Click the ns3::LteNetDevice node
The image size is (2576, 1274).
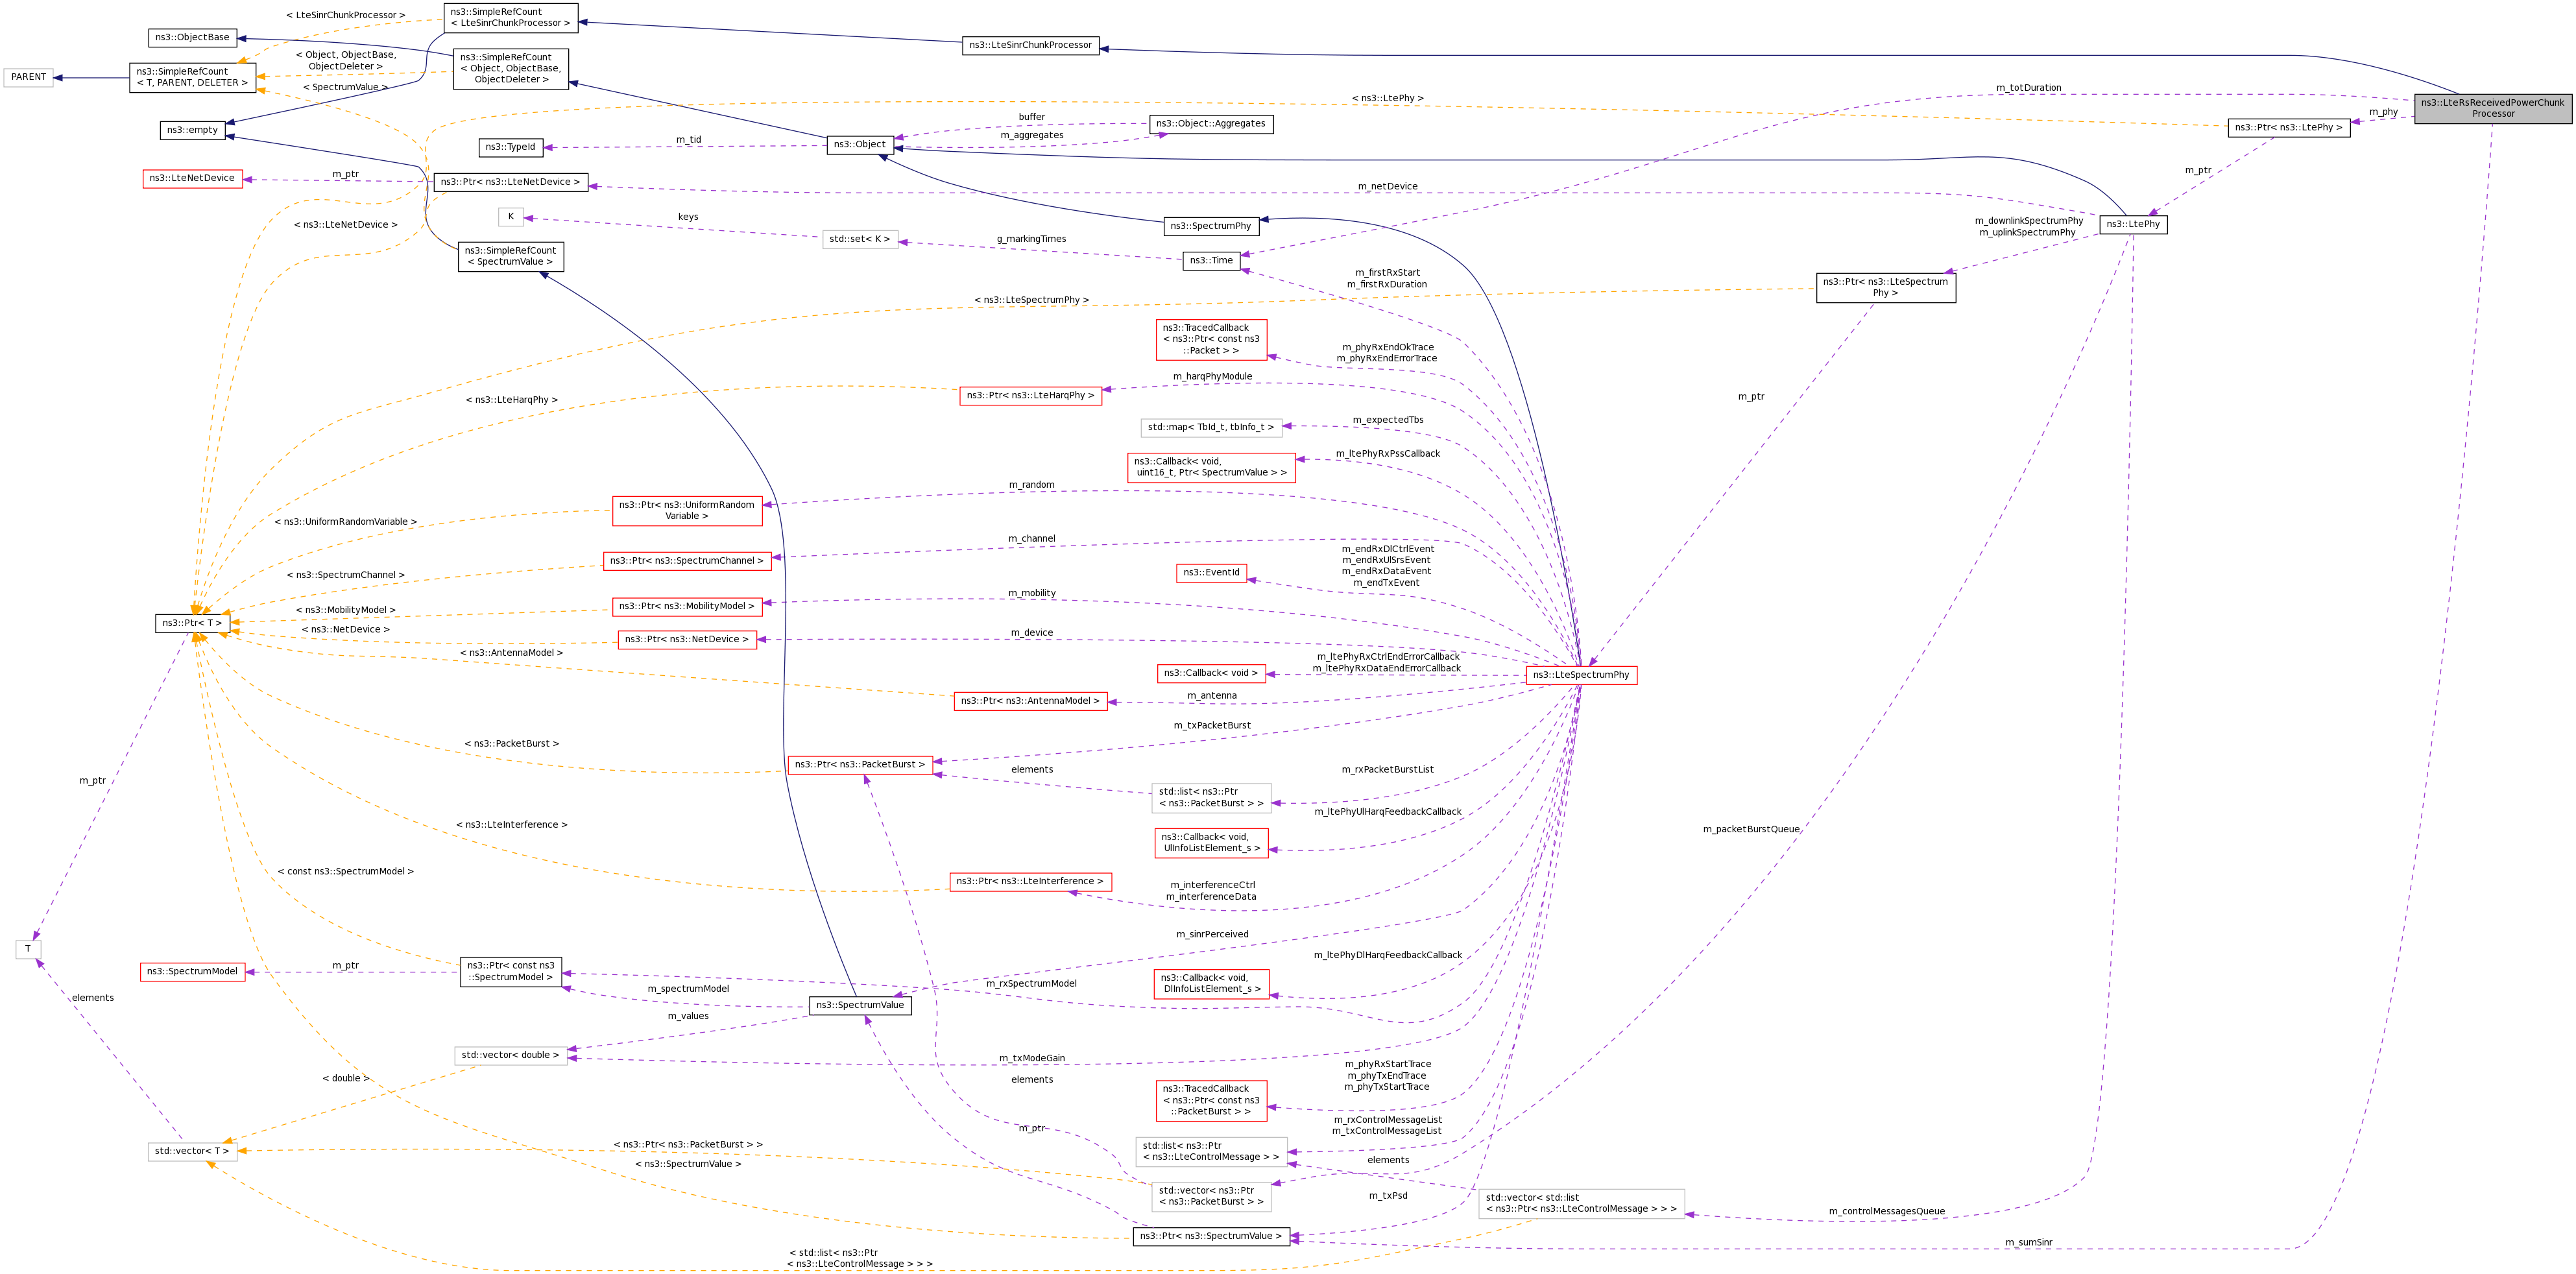(x=192, y=178)
